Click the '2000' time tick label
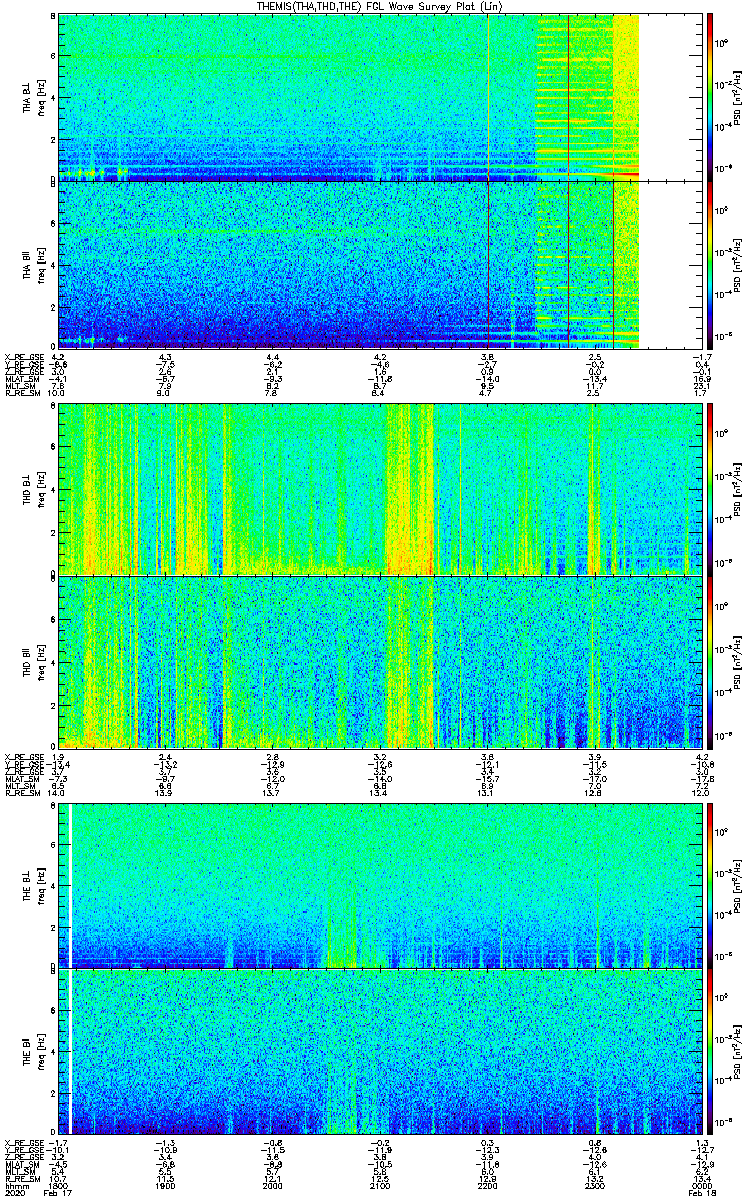 [x=272, y=1186]
